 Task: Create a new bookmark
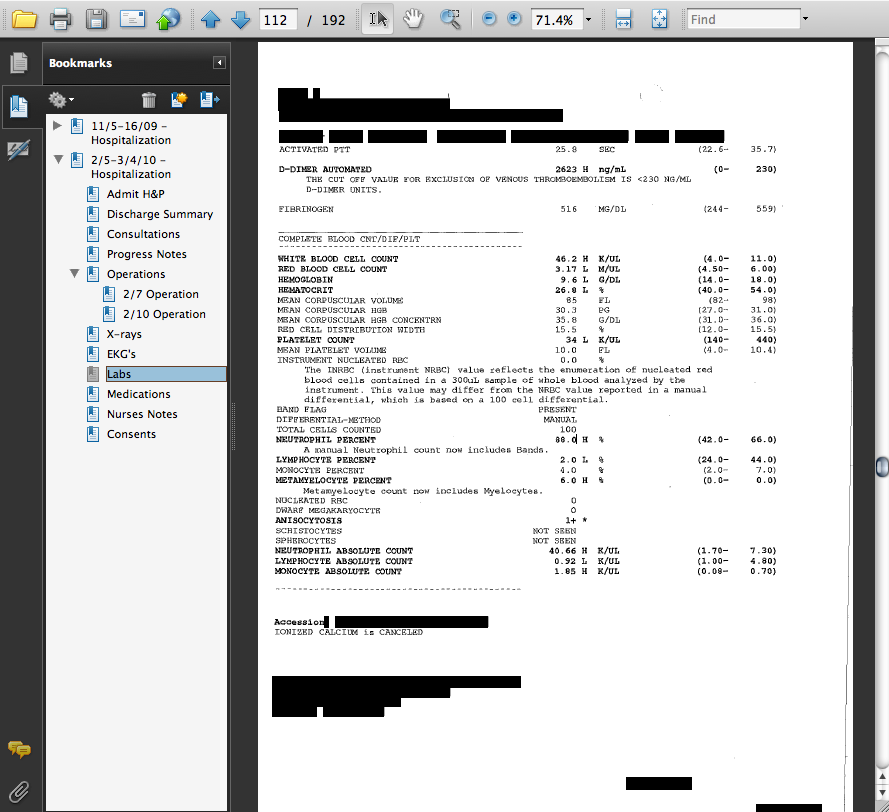tap(179, 100)
